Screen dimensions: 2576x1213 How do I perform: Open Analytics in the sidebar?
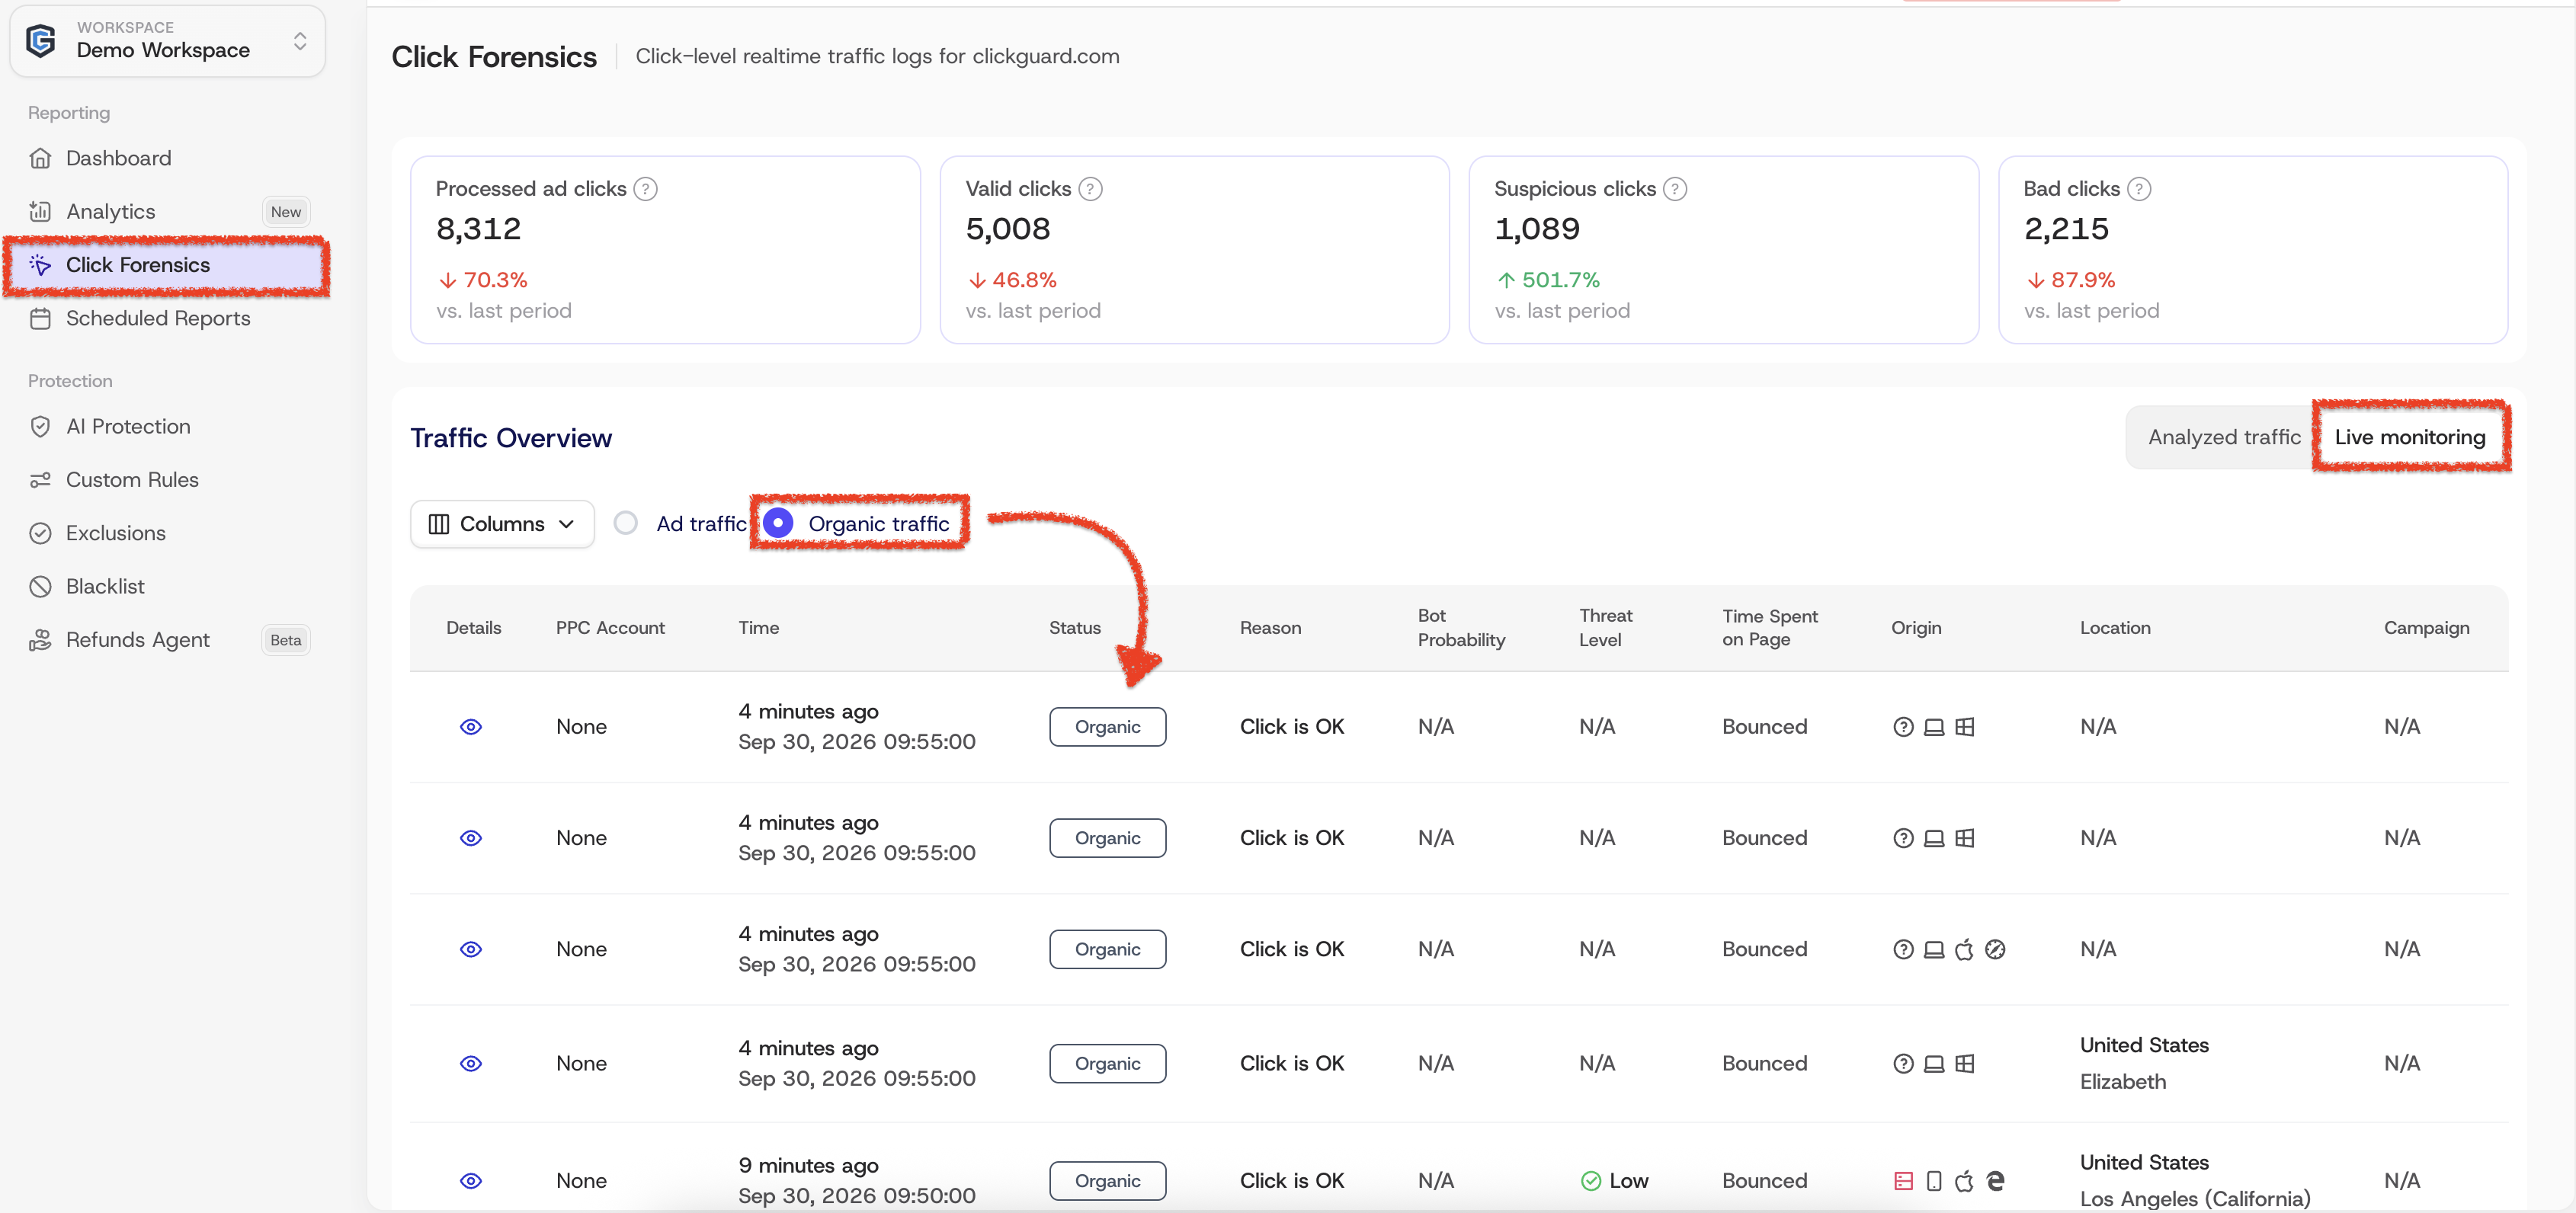pyautogui.click(x=110, y=211)
